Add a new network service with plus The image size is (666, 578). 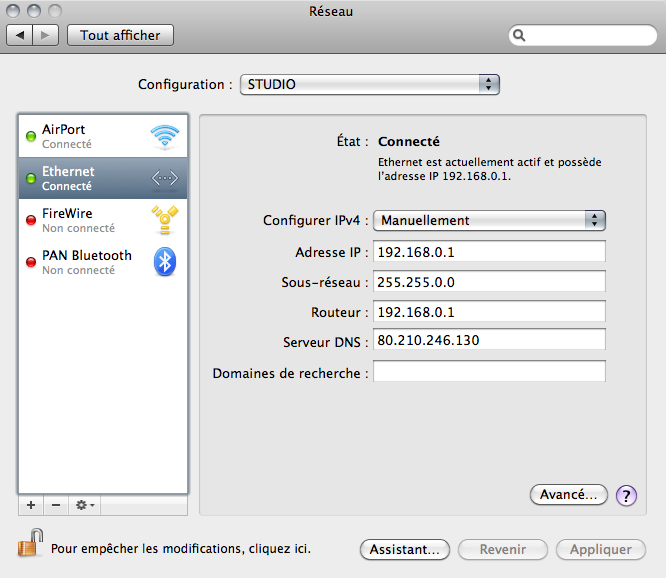coord(31,505)
